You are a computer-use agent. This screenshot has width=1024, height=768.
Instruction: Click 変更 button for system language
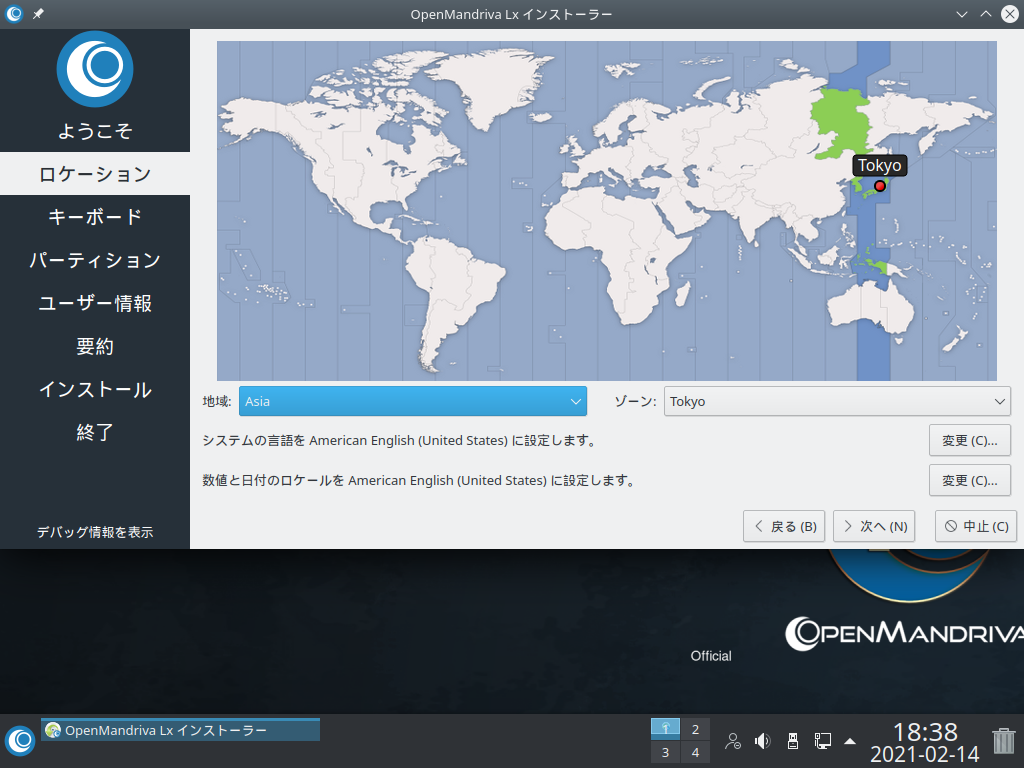pyautogui.click(x=970, y=441)
